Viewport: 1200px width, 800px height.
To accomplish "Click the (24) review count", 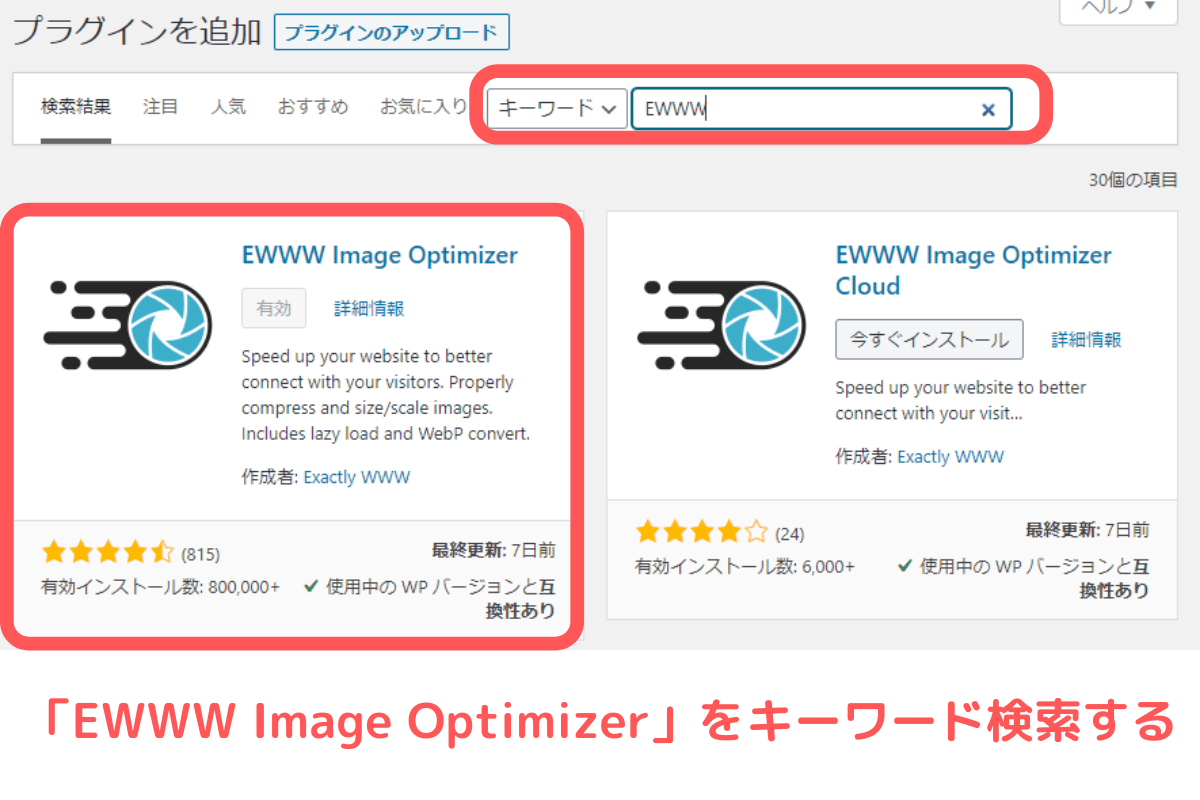I will click(790, 533).
